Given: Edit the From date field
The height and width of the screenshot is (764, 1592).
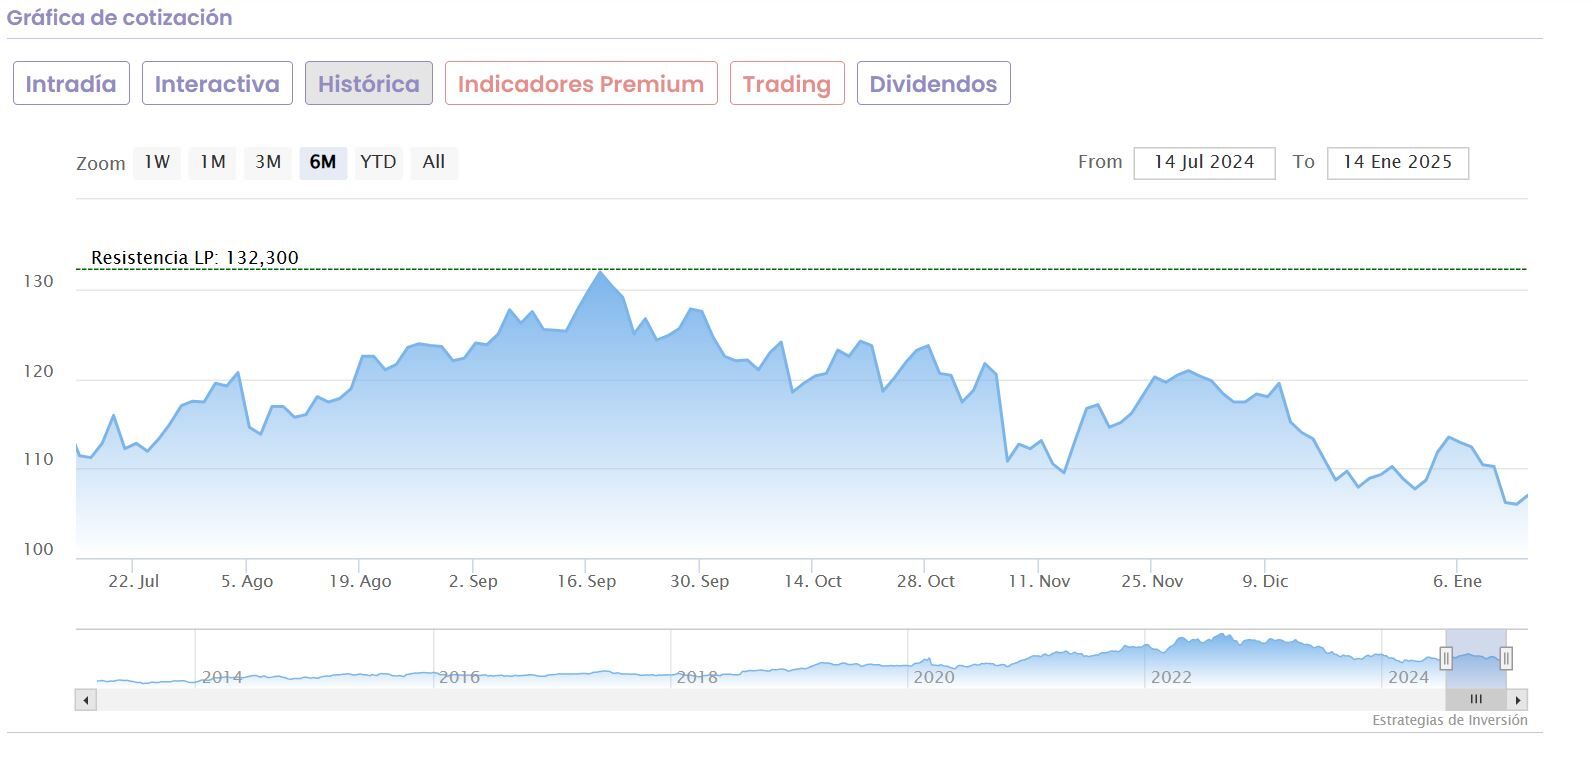Looking at the screenshot, I should tap(1204, 163).
